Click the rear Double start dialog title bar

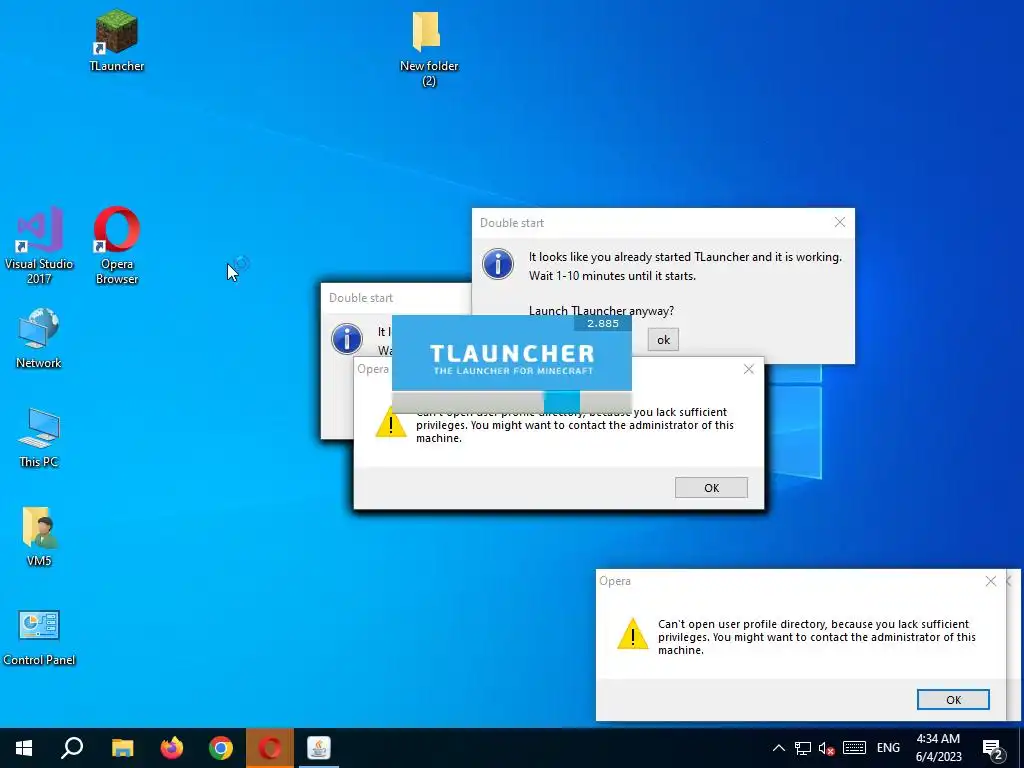396,298
